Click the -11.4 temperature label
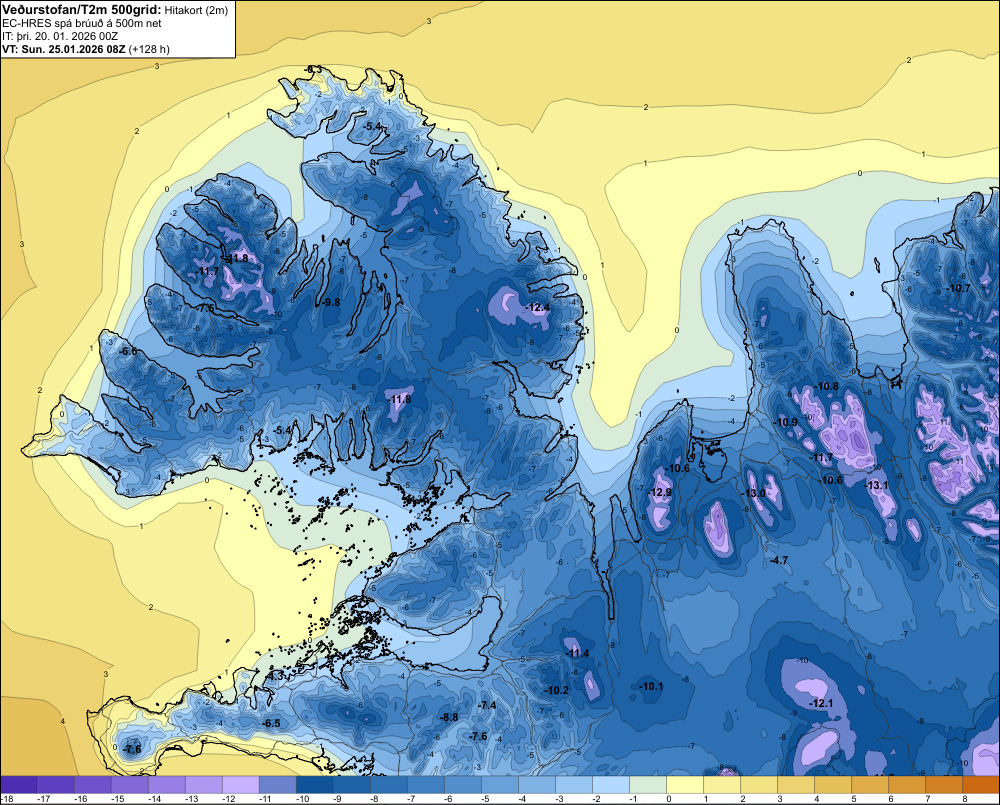The width and height of the screenshot is (1000, 805). click(578, 653)
